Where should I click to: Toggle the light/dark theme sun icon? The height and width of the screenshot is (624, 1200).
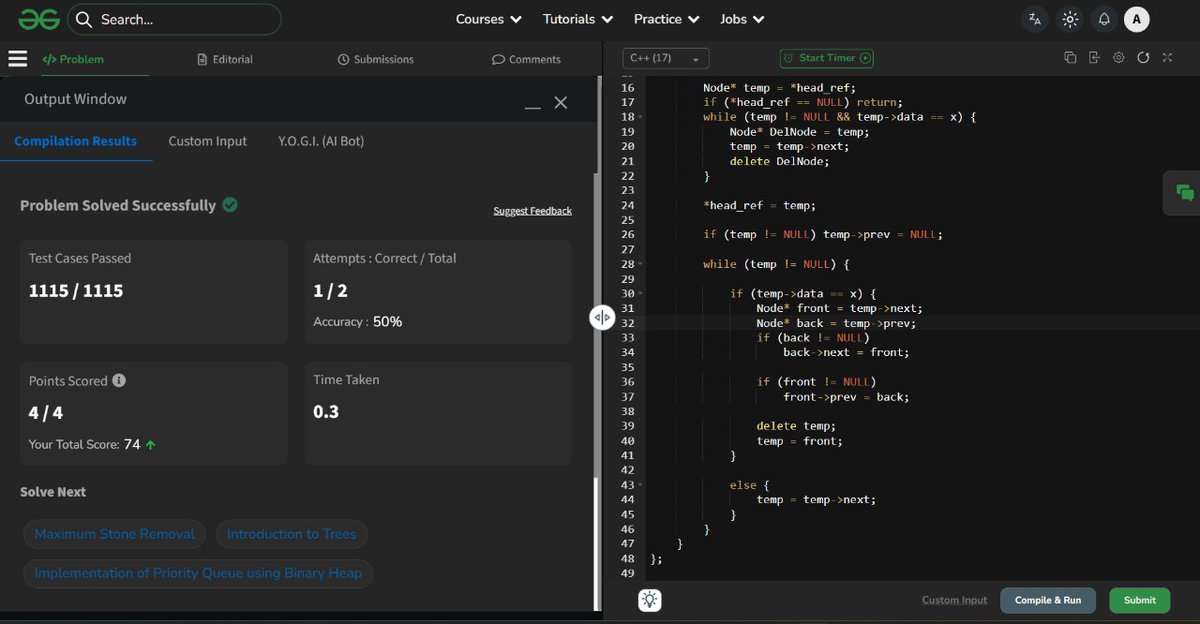pos(1070,19)
